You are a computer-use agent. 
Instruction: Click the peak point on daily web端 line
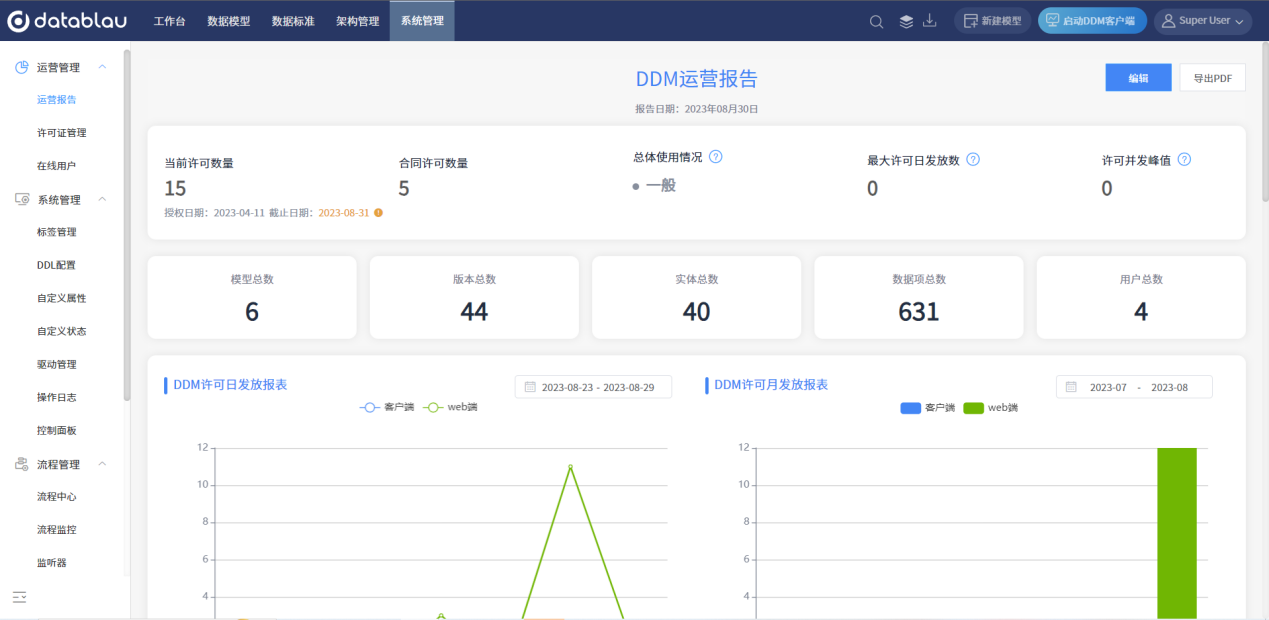click(570, 467)
